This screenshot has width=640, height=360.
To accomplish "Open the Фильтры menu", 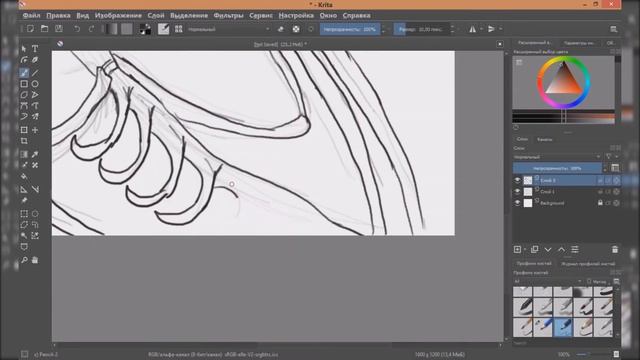I will (x=228, y=16).
